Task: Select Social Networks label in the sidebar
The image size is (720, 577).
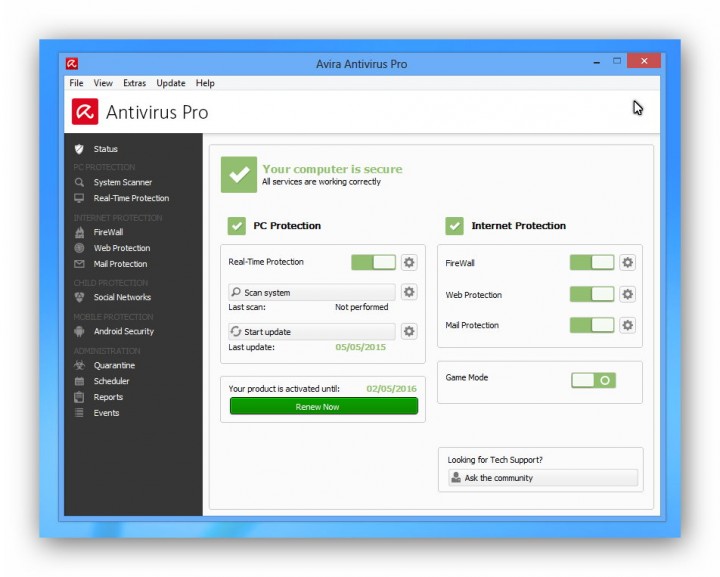Action: tap(122, 297)
